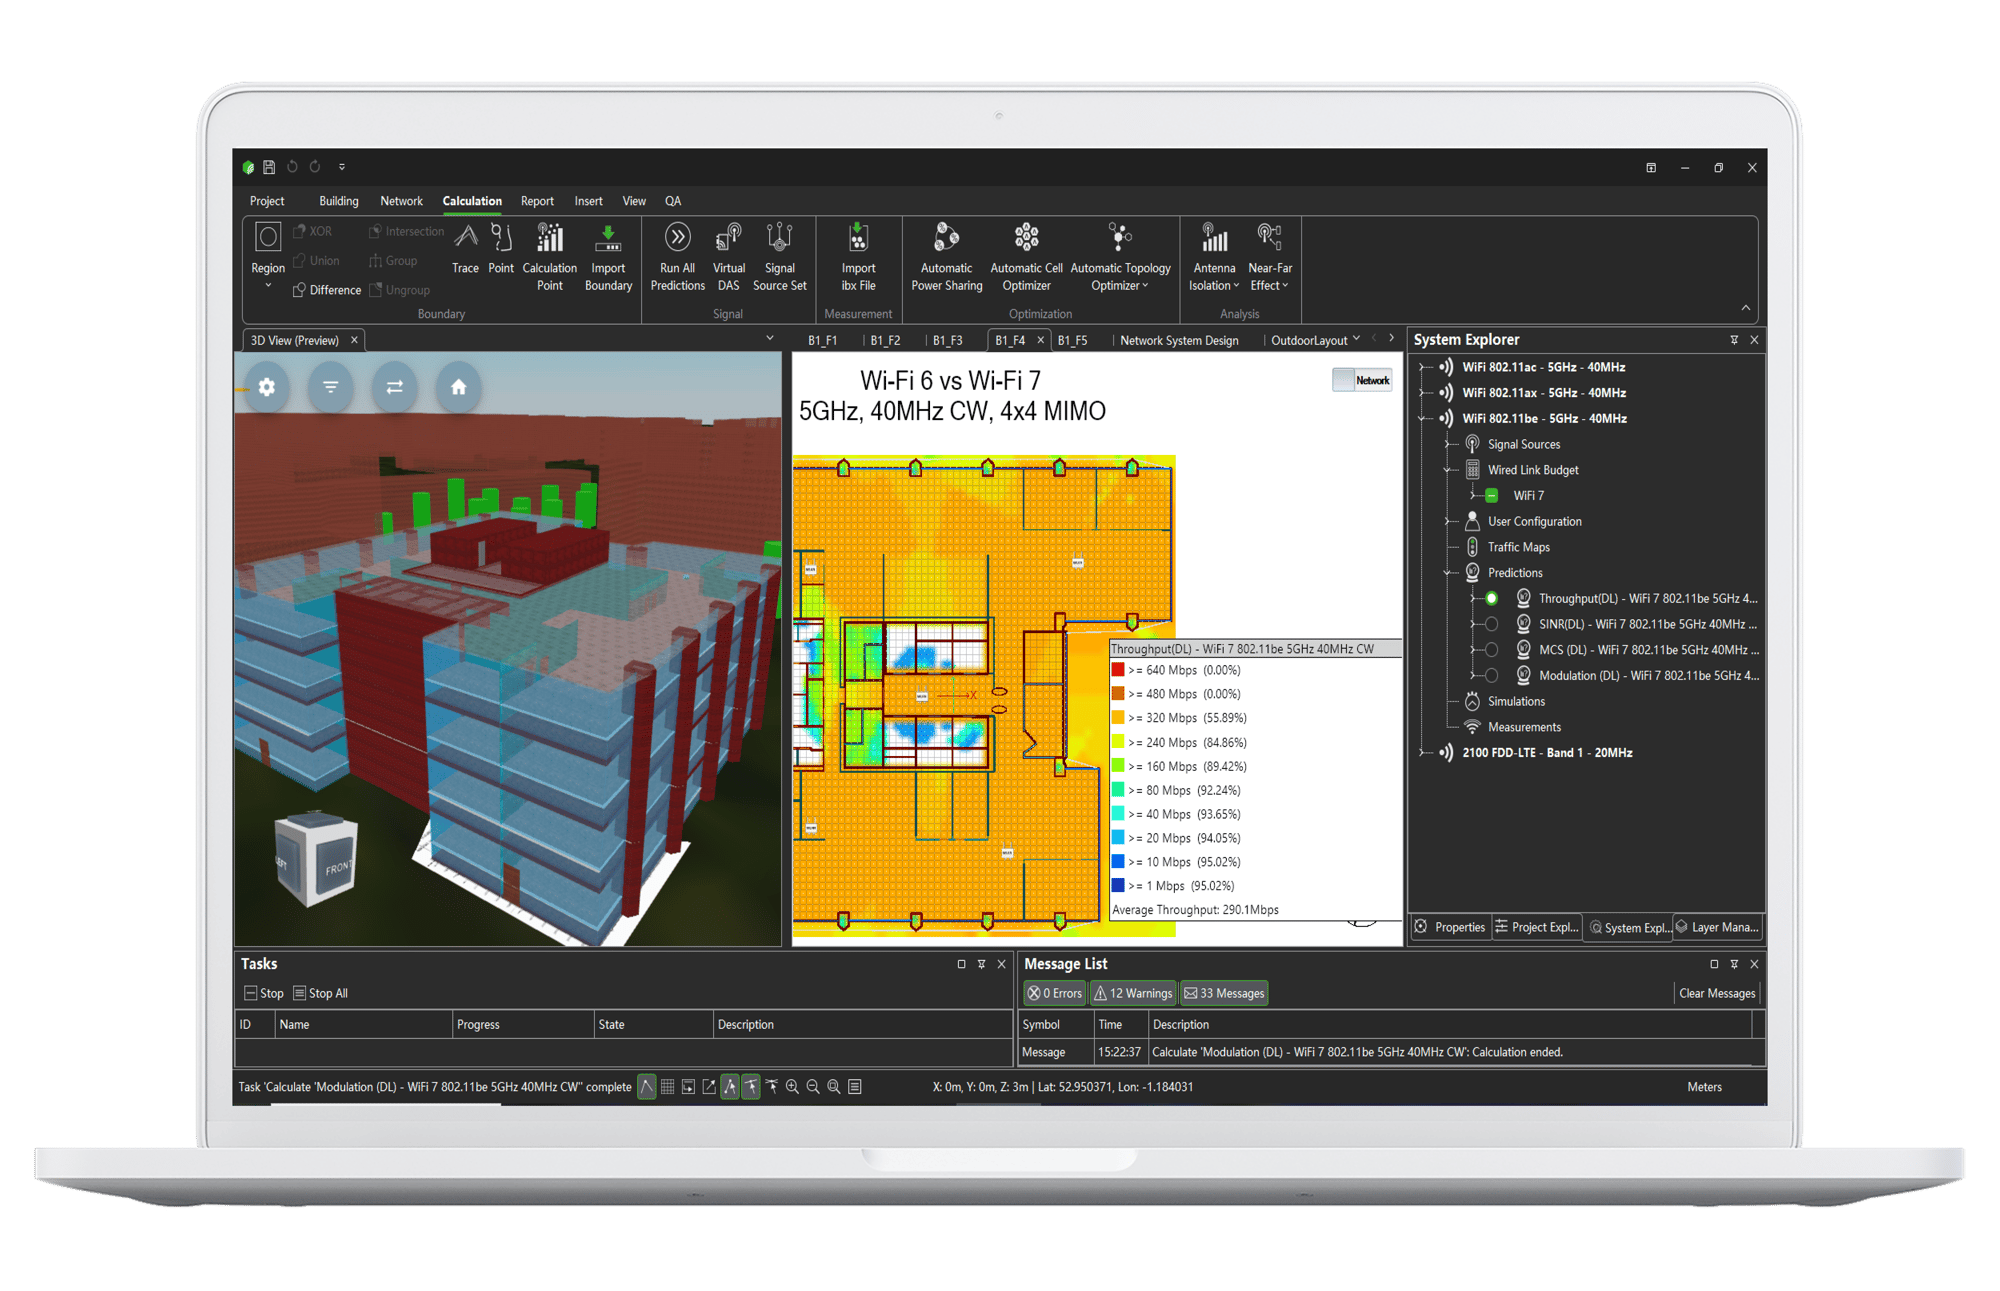Toggle the WiFi 7 link budget checkbox
Image resolution: width=2000 pixels, height=1291 pixels.
(1491, 496)
